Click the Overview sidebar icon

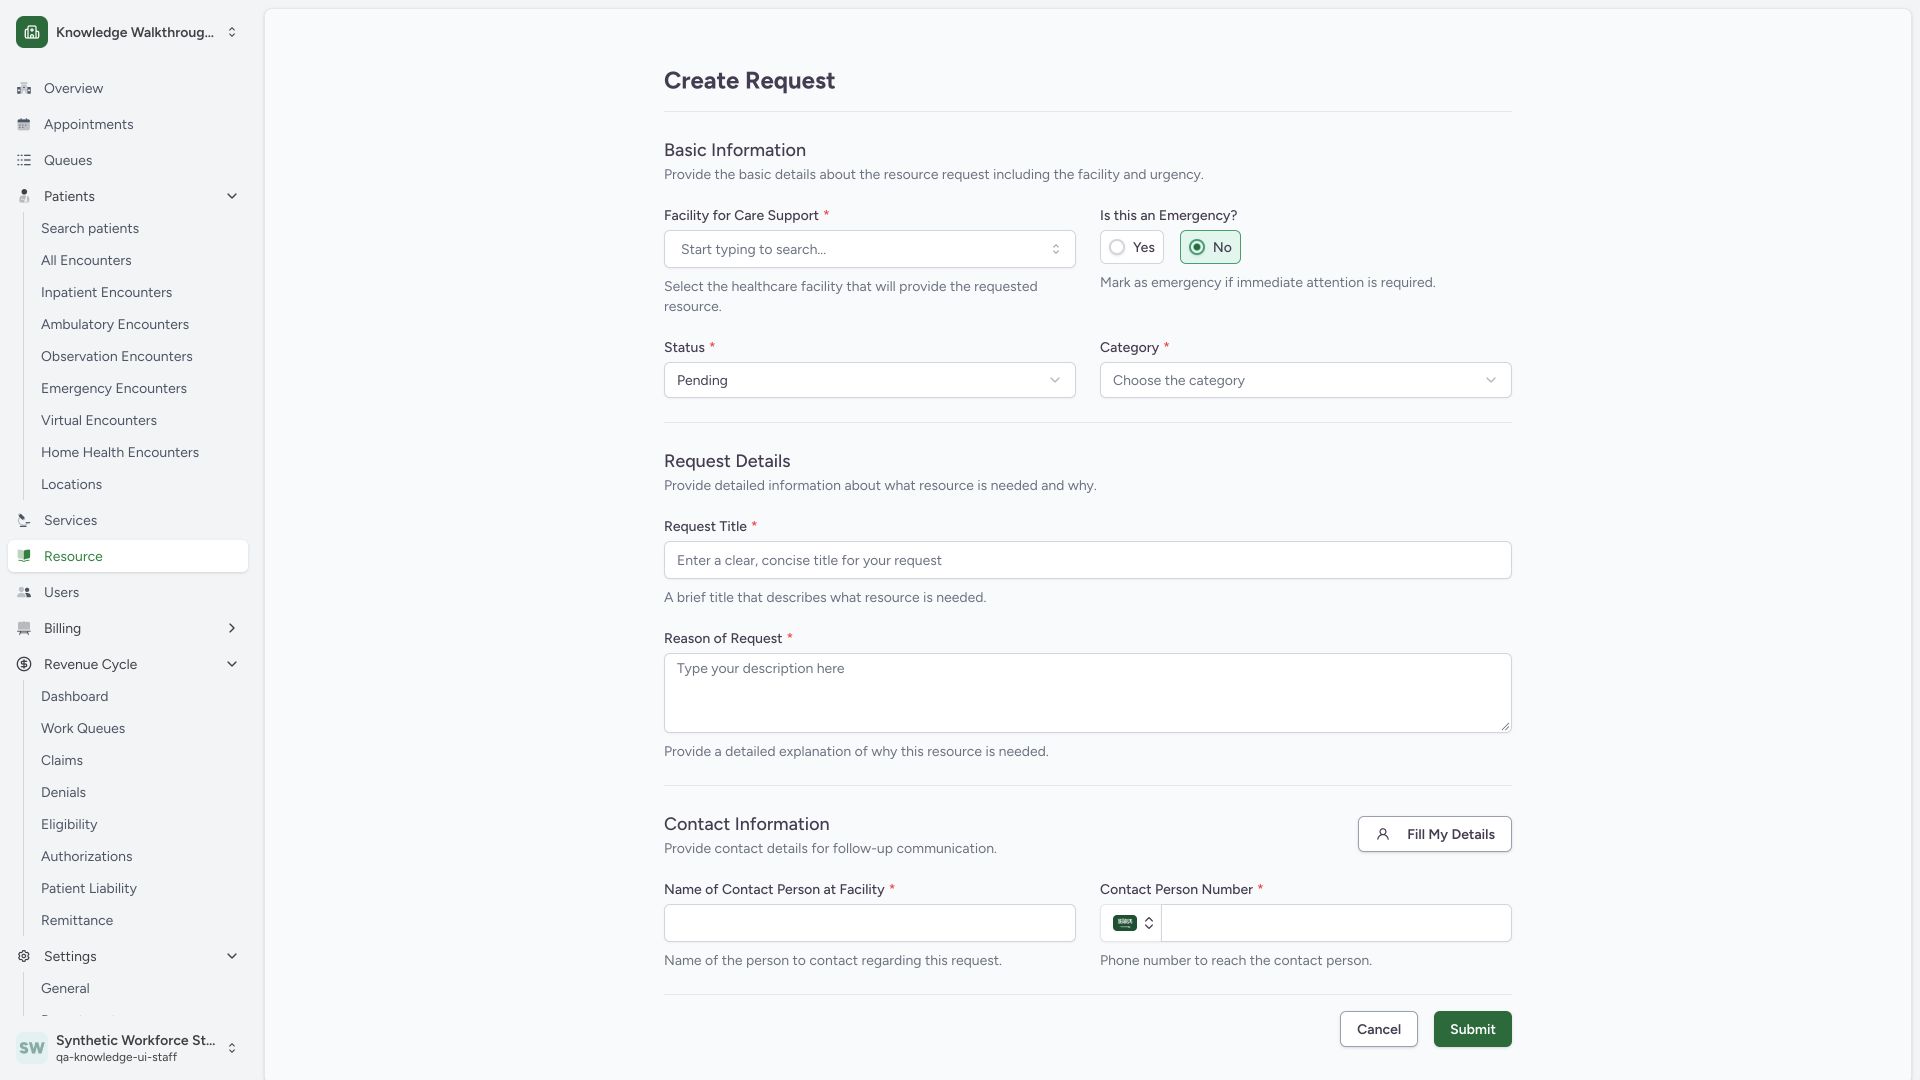(x=24, y=88)
